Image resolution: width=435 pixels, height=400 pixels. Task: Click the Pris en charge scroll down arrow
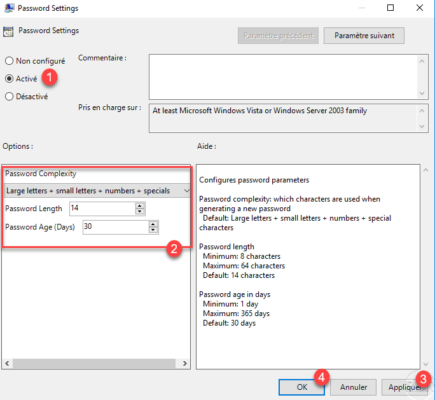422,126
